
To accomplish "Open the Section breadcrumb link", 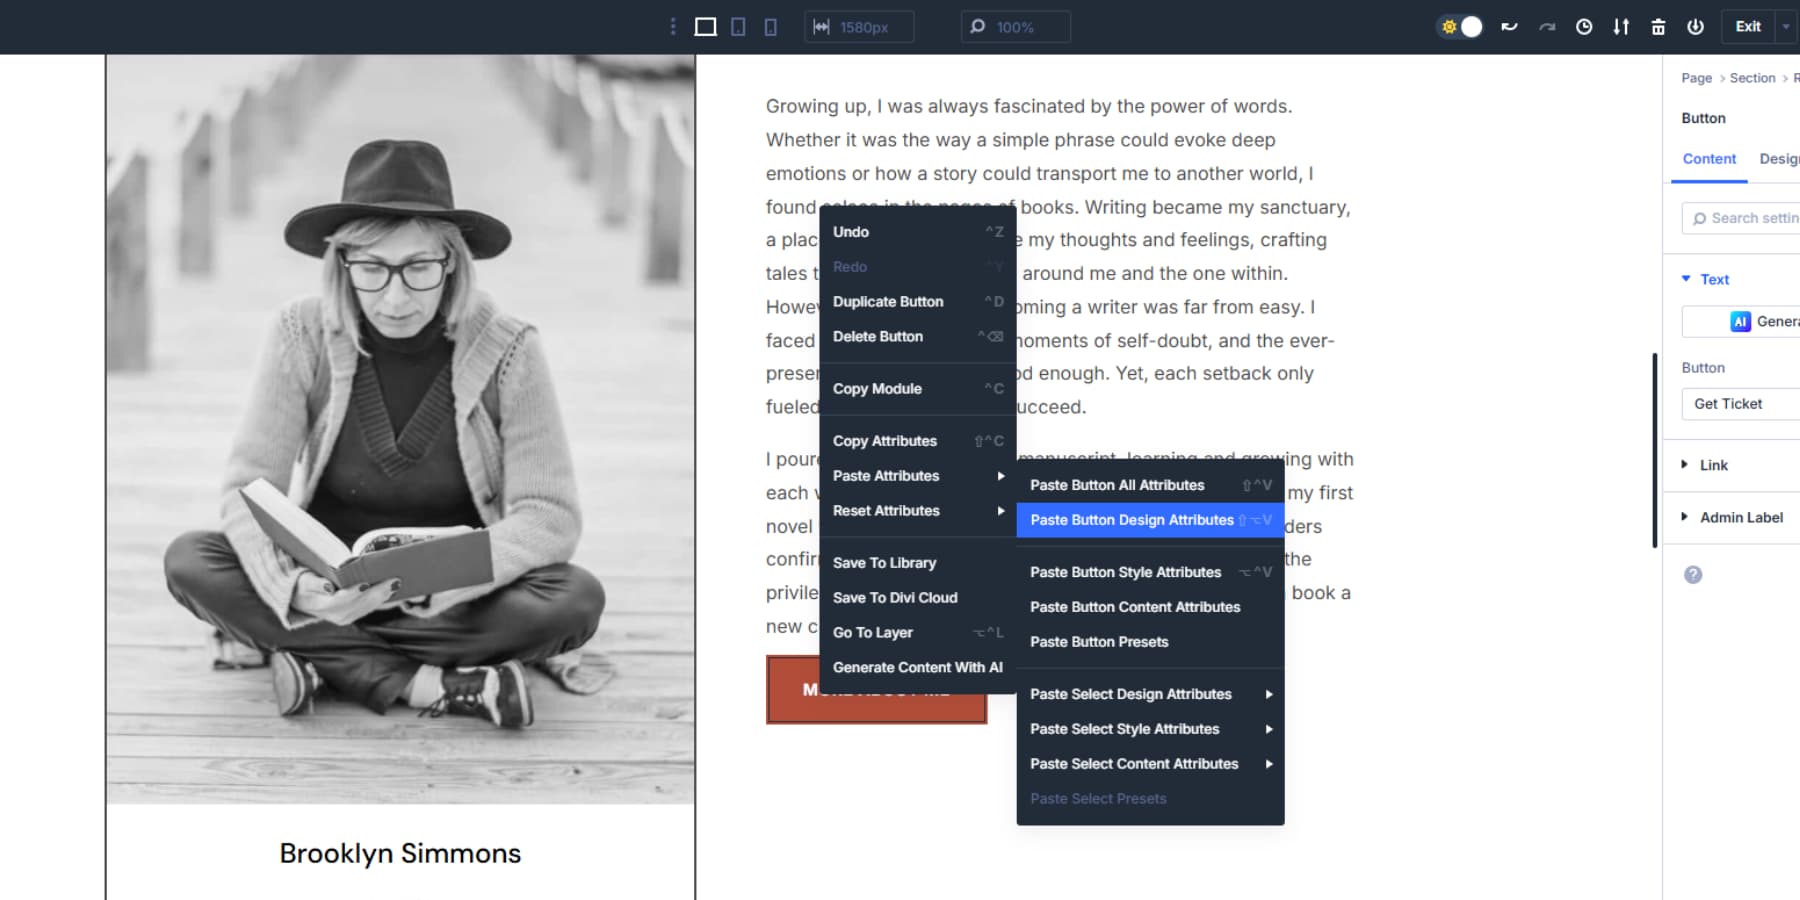I will (x=1753, y=77).
